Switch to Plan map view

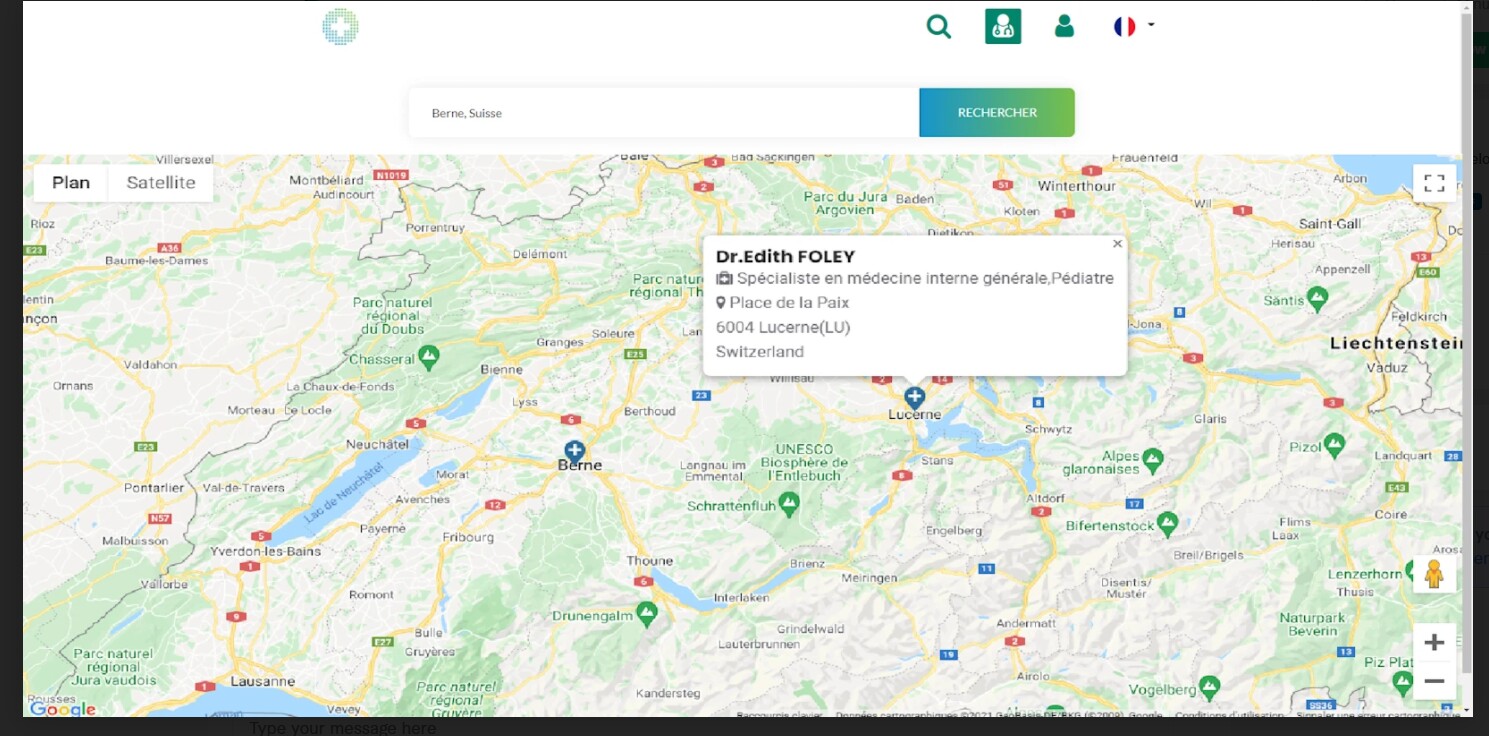pos(71,183)
